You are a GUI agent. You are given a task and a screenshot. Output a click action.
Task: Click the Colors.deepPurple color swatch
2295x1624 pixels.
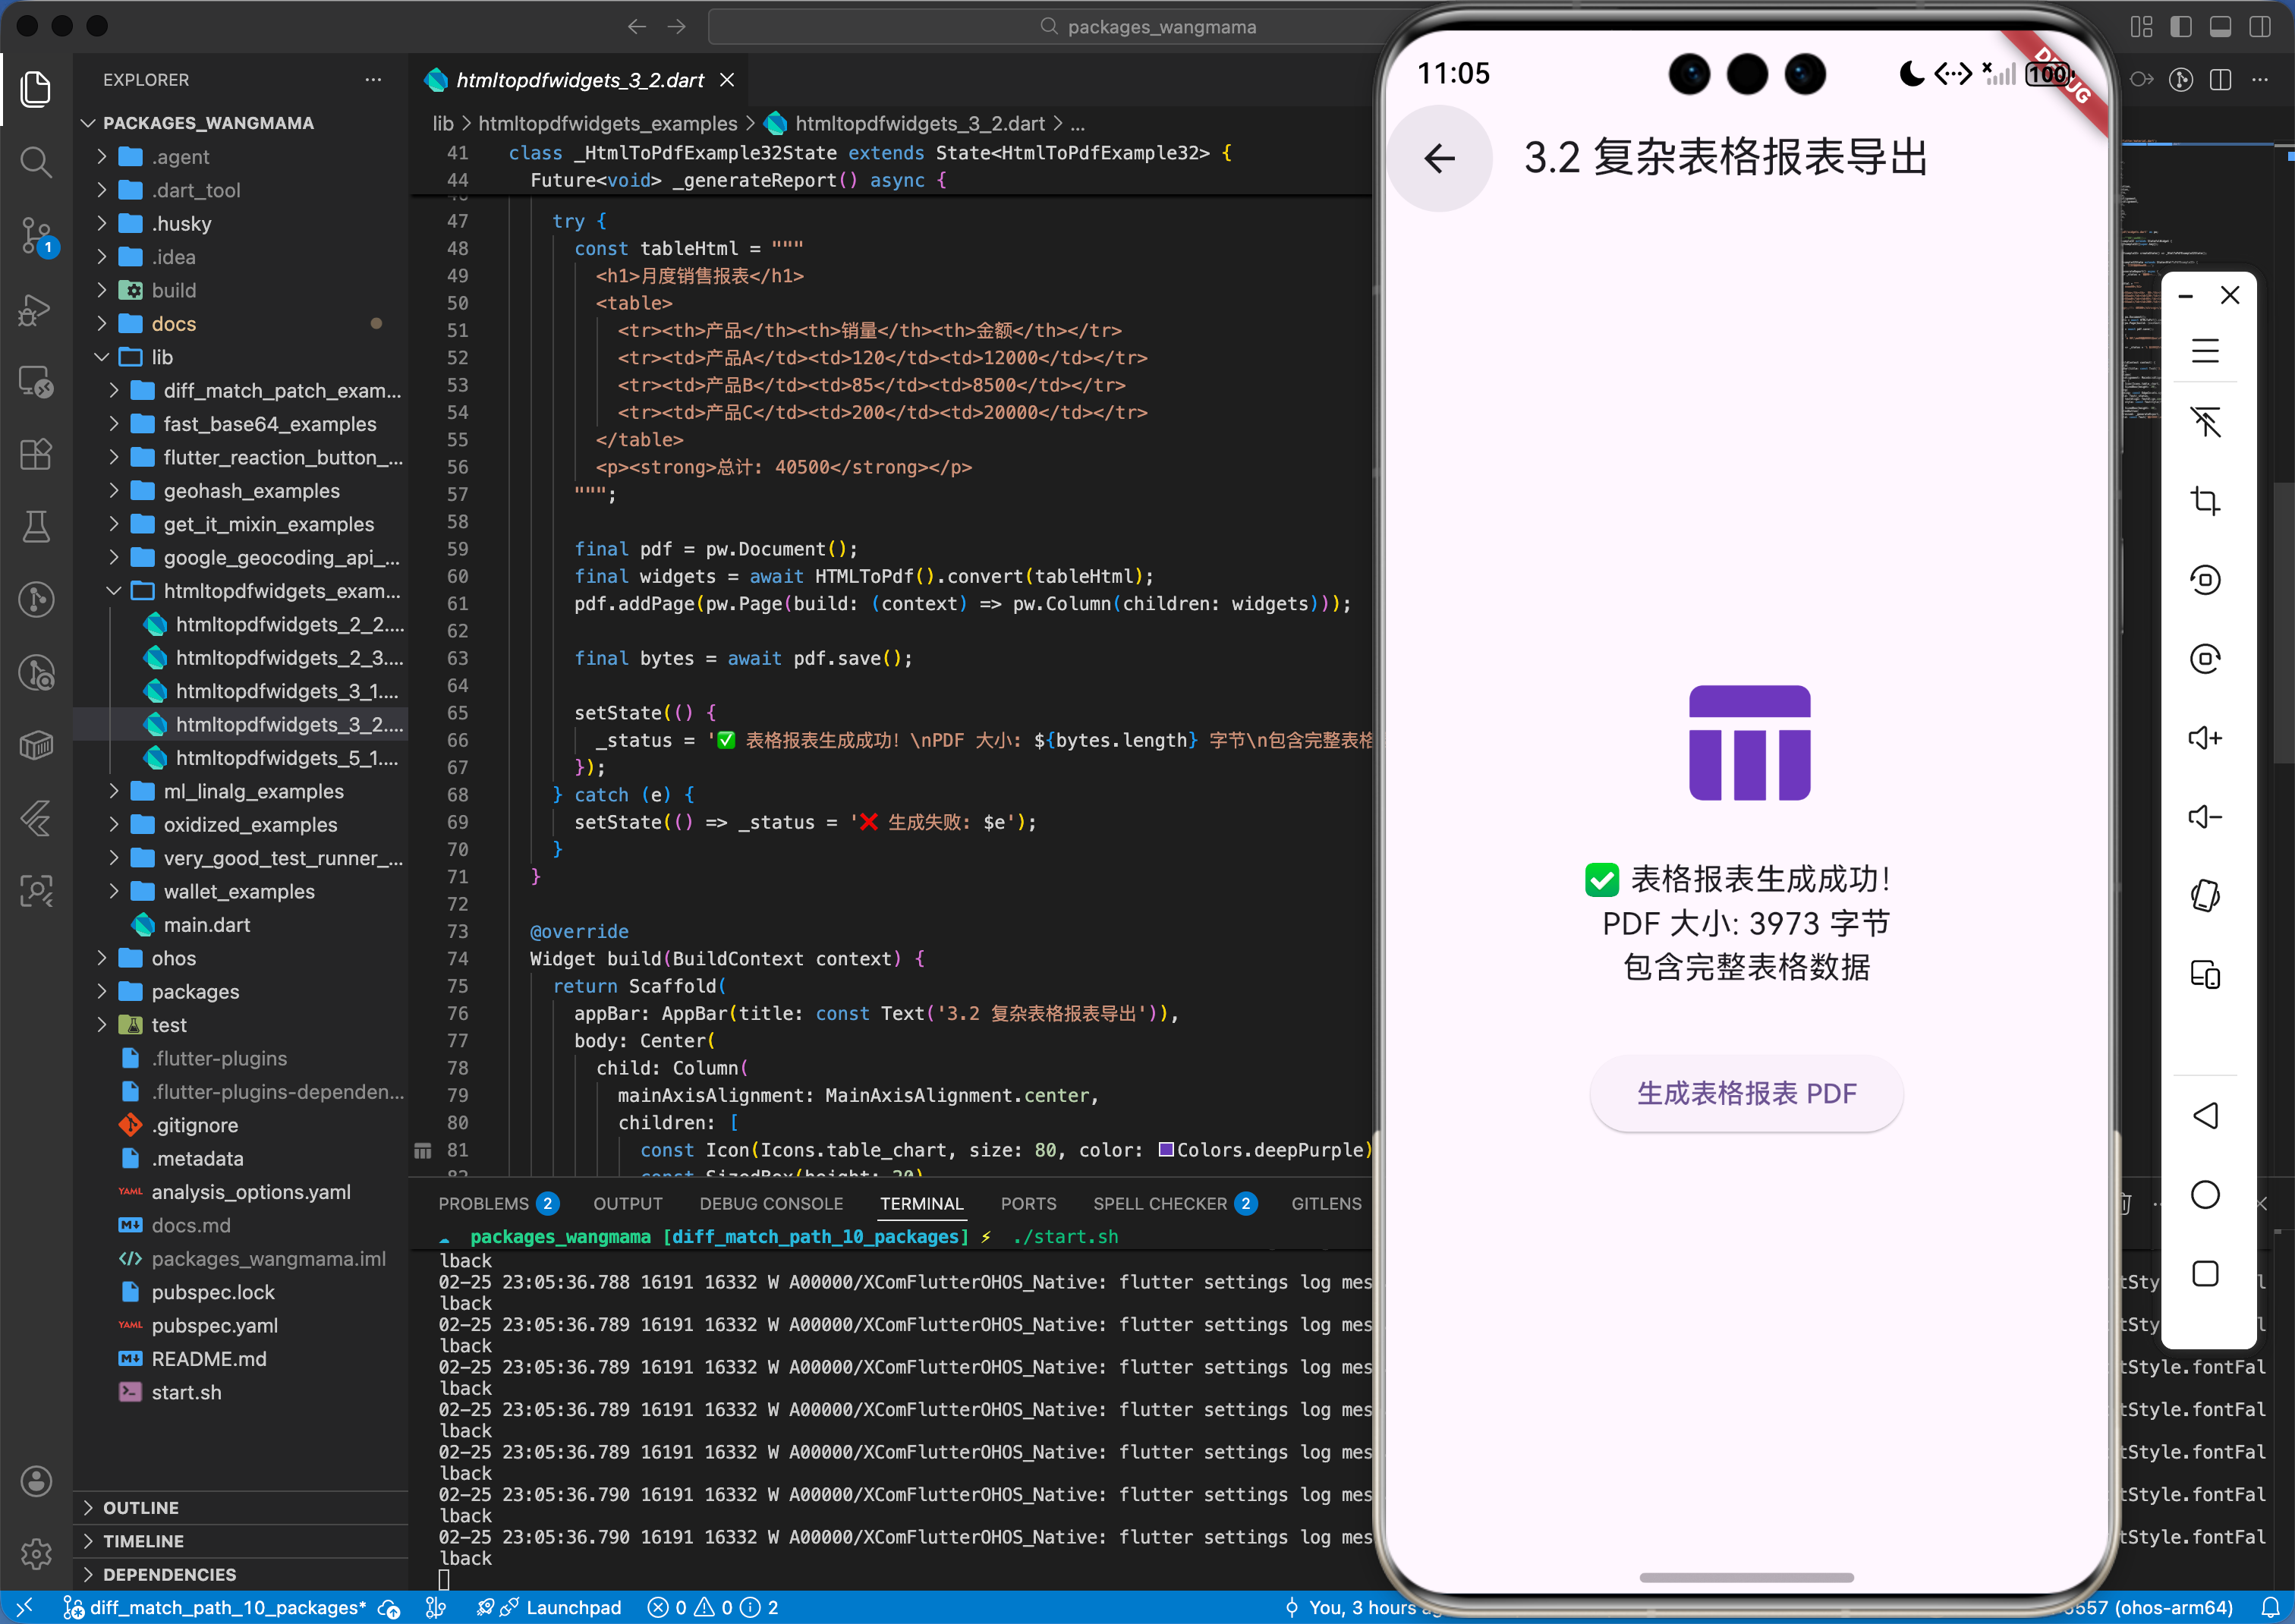(1165, 1149)
